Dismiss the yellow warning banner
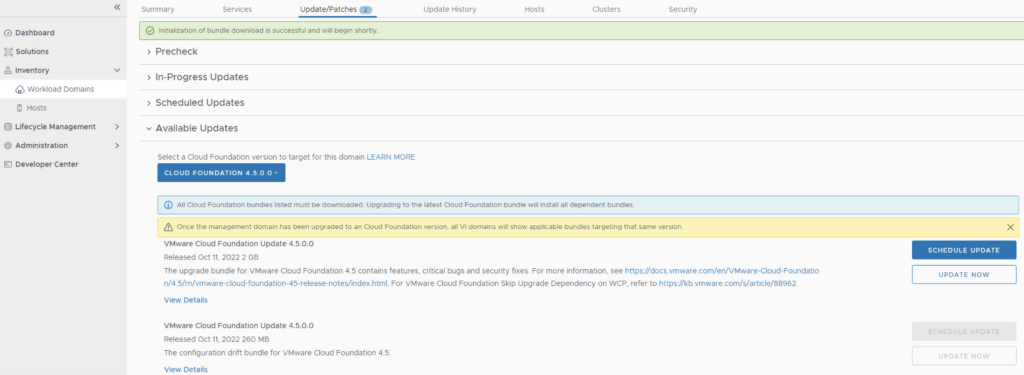 [x=1010, y=227]
